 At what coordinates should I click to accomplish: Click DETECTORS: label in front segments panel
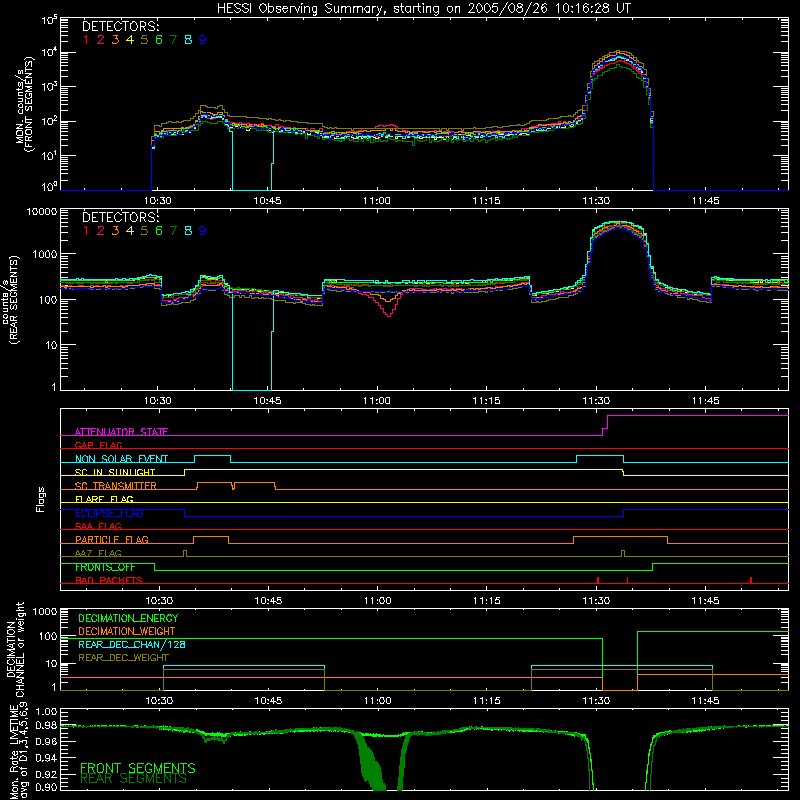coord(120,26)
